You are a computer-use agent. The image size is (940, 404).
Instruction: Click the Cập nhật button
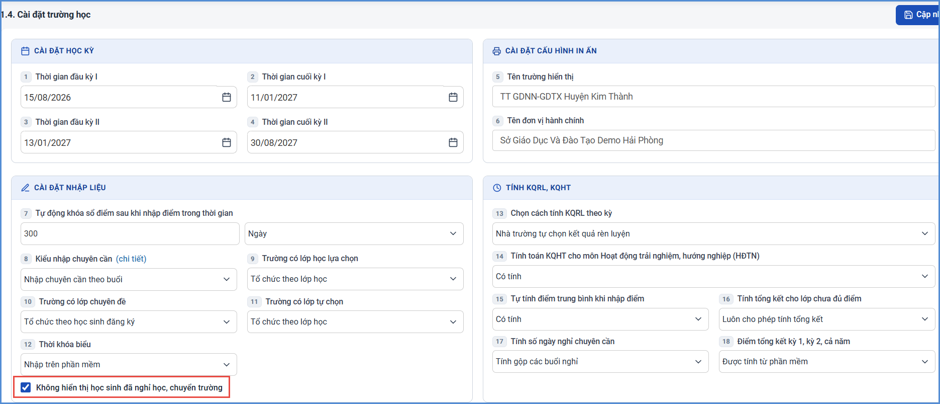[x=918, y=14]
